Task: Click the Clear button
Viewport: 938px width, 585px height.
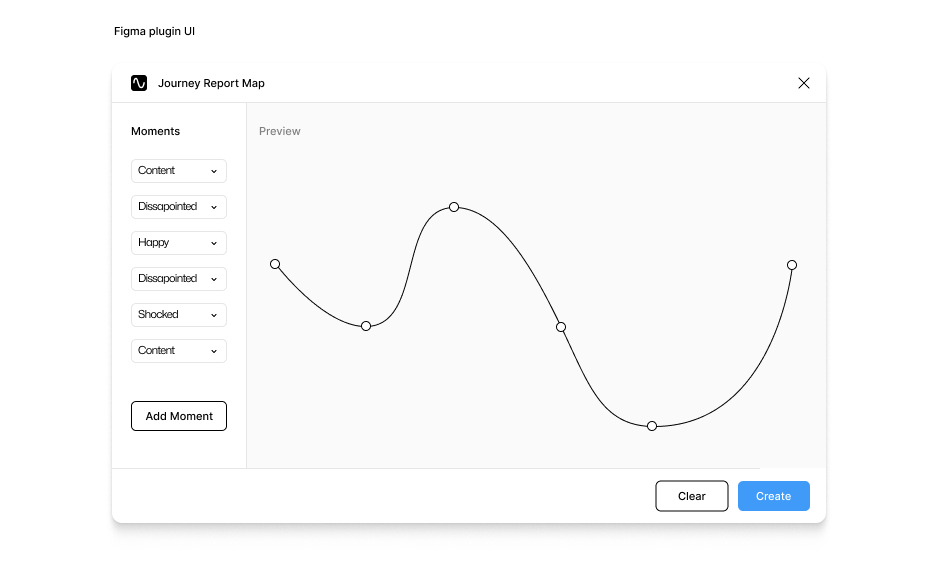Action: click(x=692, y=496)
